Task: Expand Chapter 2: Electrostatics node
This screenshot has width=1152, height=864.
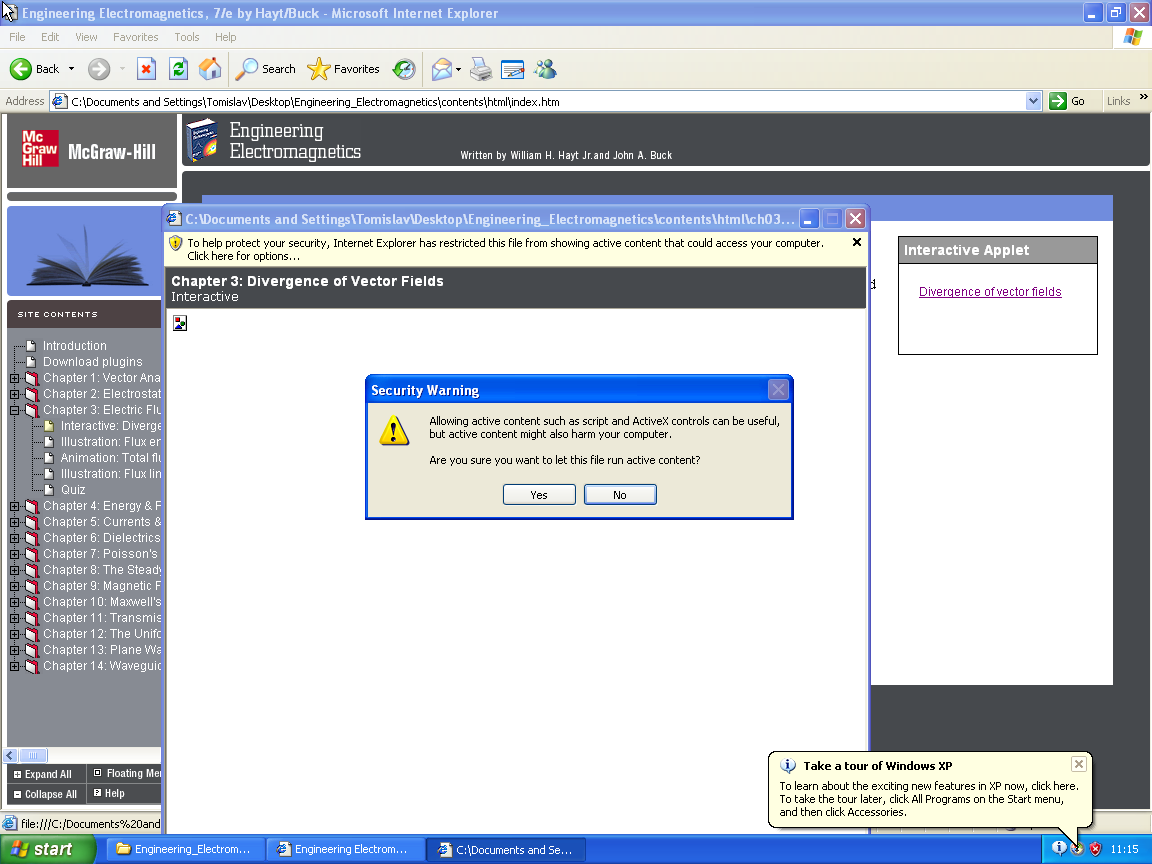Action: [15, 394]
